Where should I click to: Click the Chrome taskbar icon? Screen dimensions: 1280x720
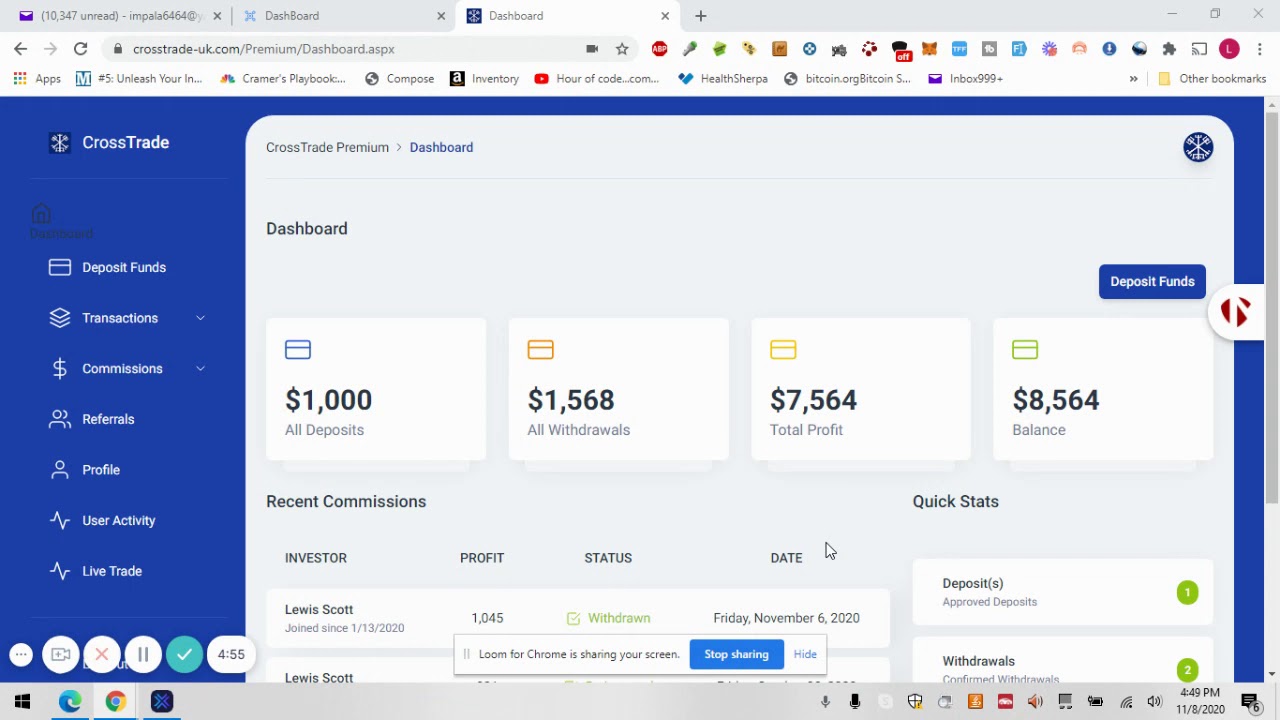coord(116,702)
